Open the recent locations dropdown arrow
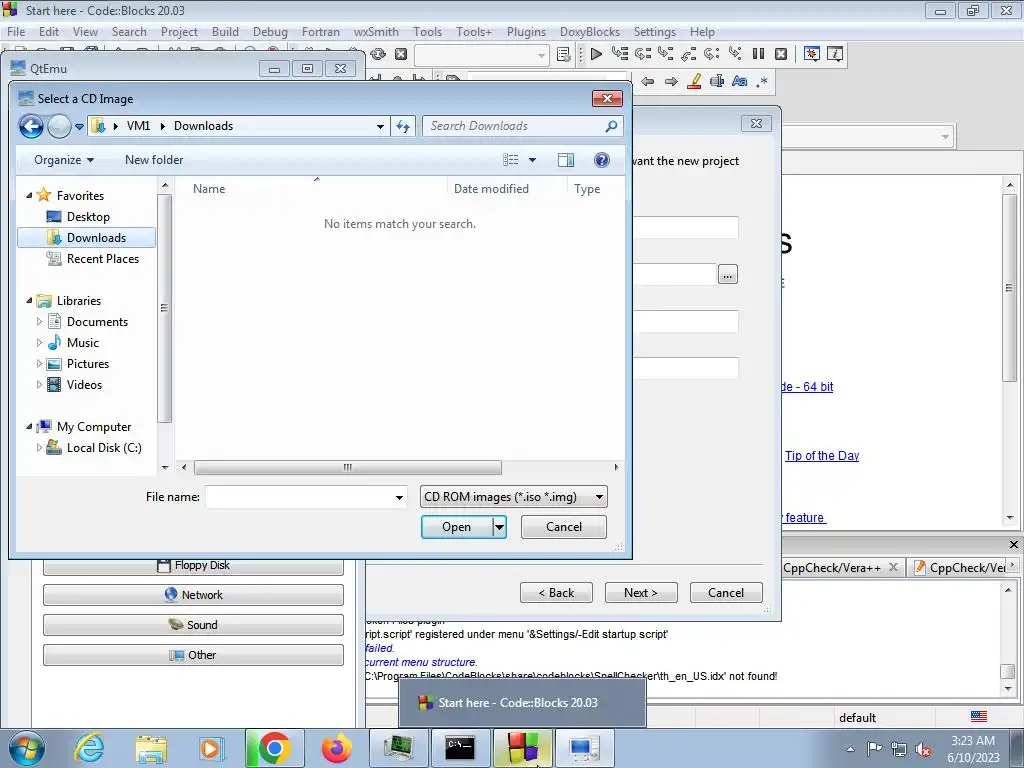 coord(79,127)
